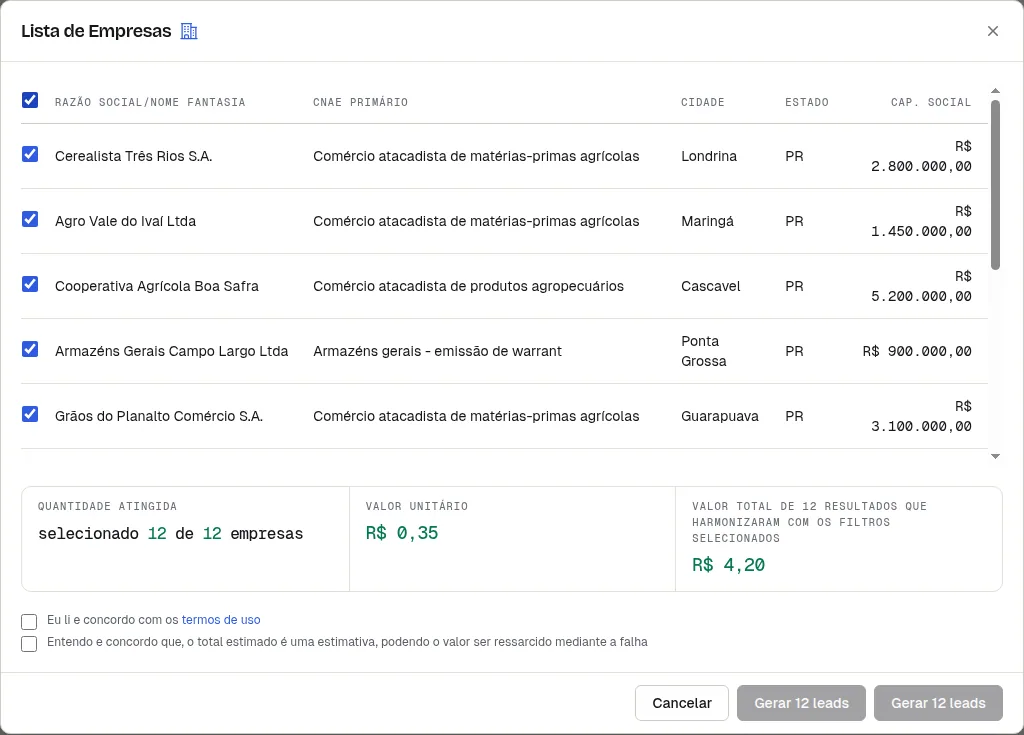Click Armazéns gerais - emissão de warrant cell
The width and height of the screenshot is (1024, 735).
[437, 351]
